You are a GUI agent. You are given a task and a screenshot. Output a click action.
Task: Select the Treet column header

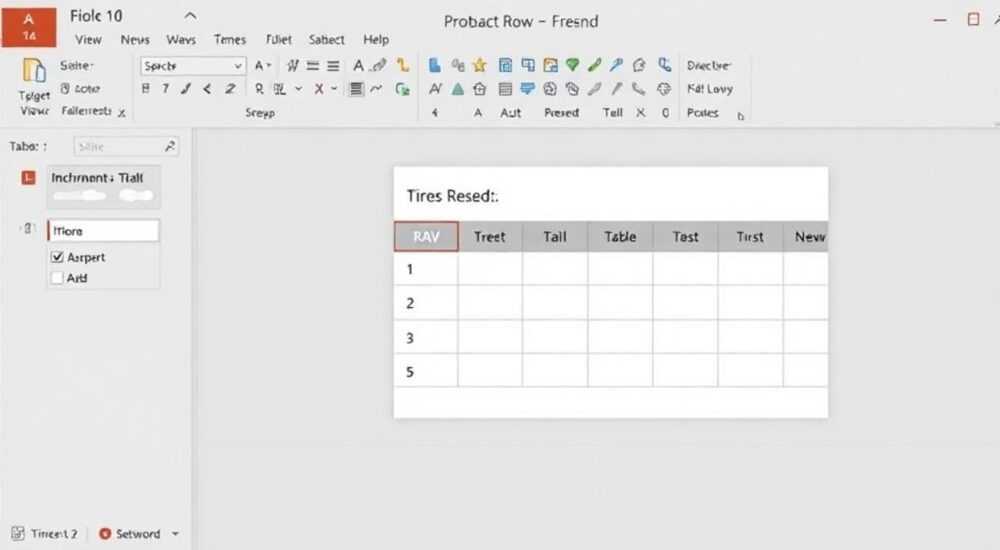click(490, 237)
